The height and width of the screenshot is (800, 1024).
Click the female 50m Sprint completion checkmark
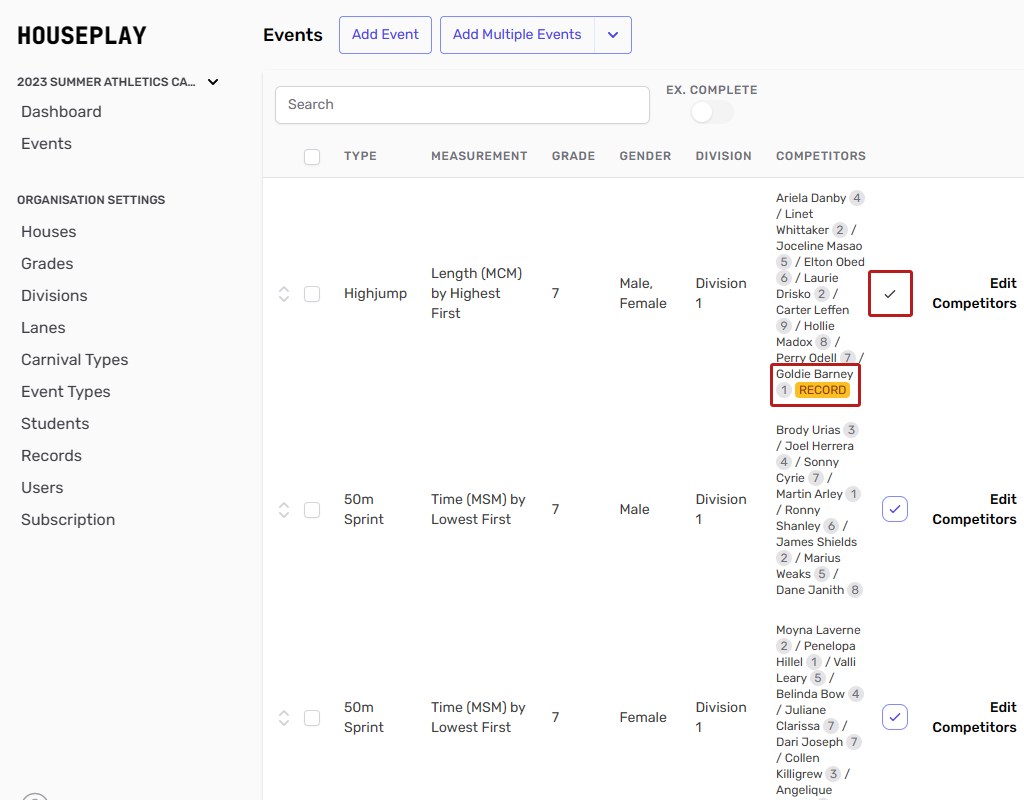point(894,717)
